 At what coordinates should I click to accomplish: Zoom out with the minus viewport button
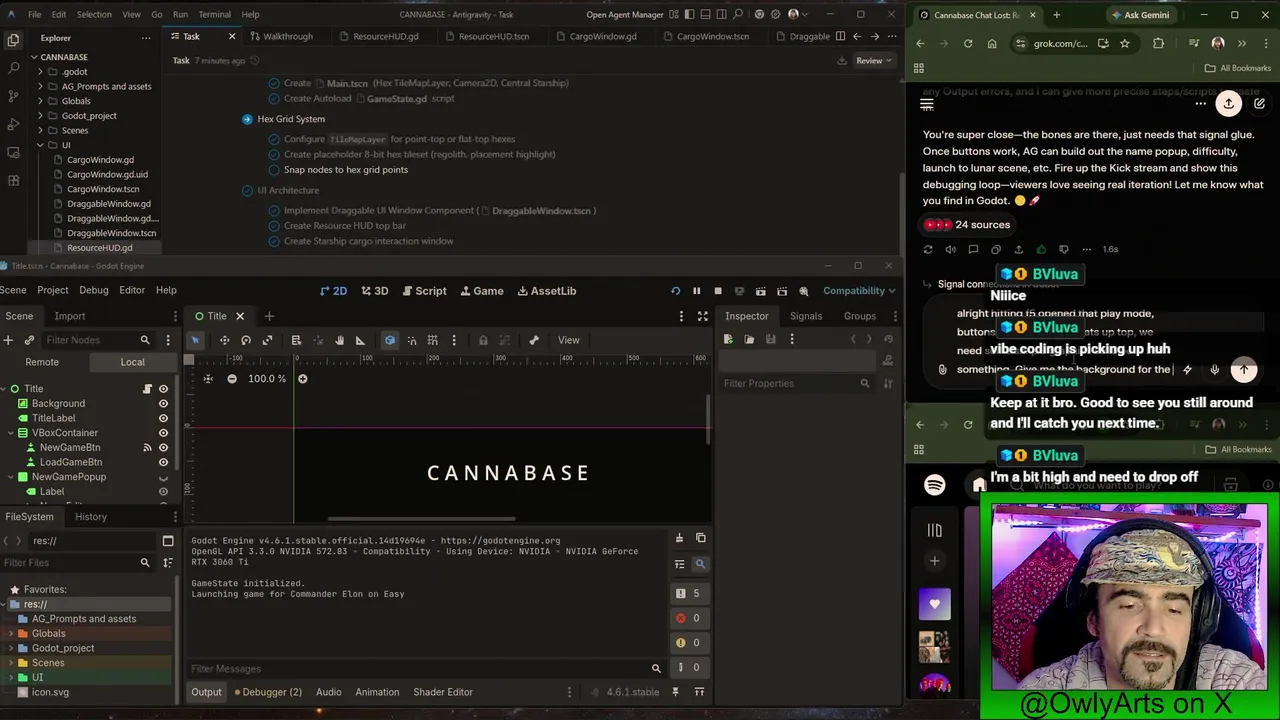tap(232, 379)
